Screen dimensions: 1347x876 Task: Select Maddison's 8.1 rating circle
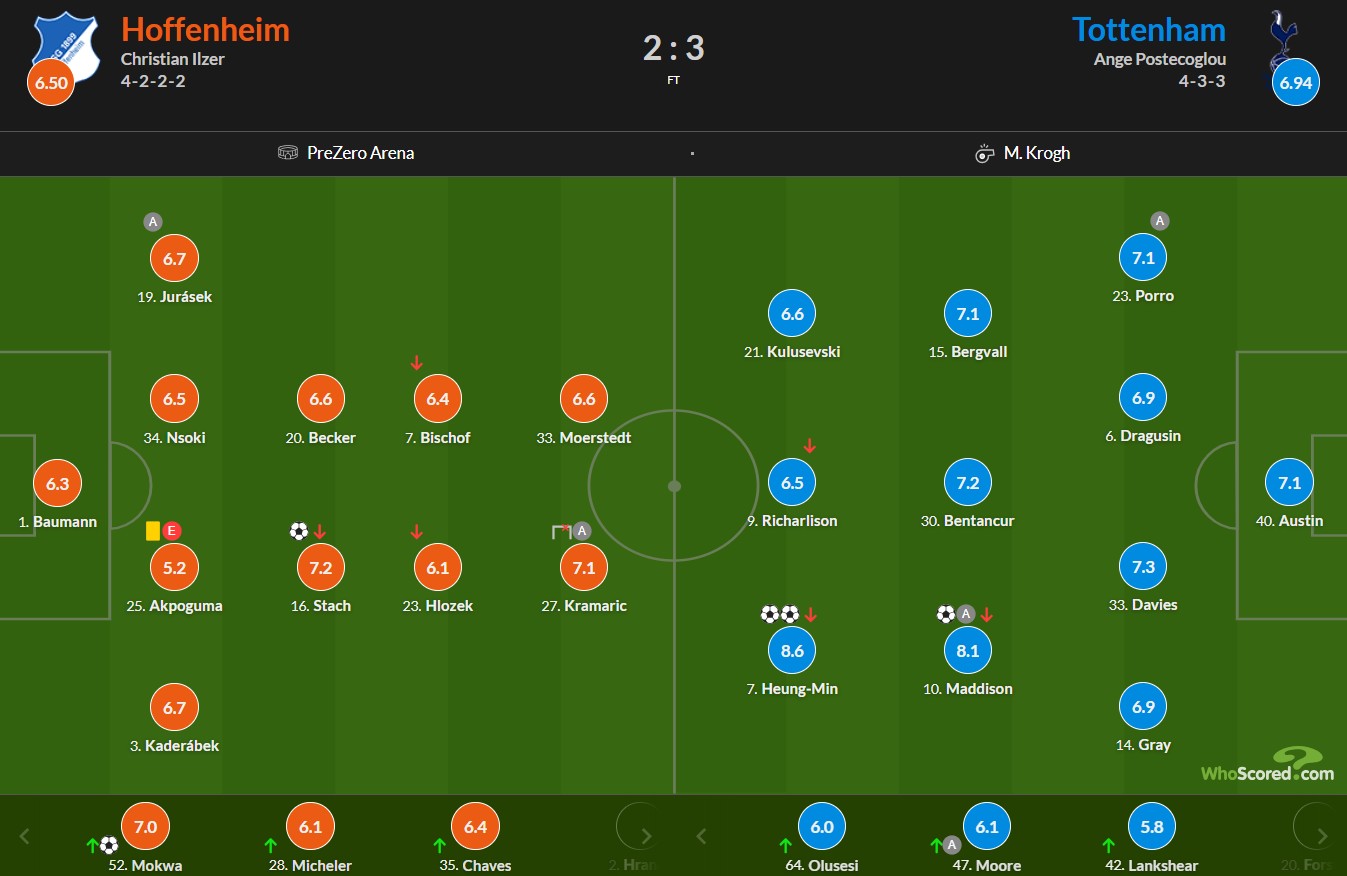[968, 650]
